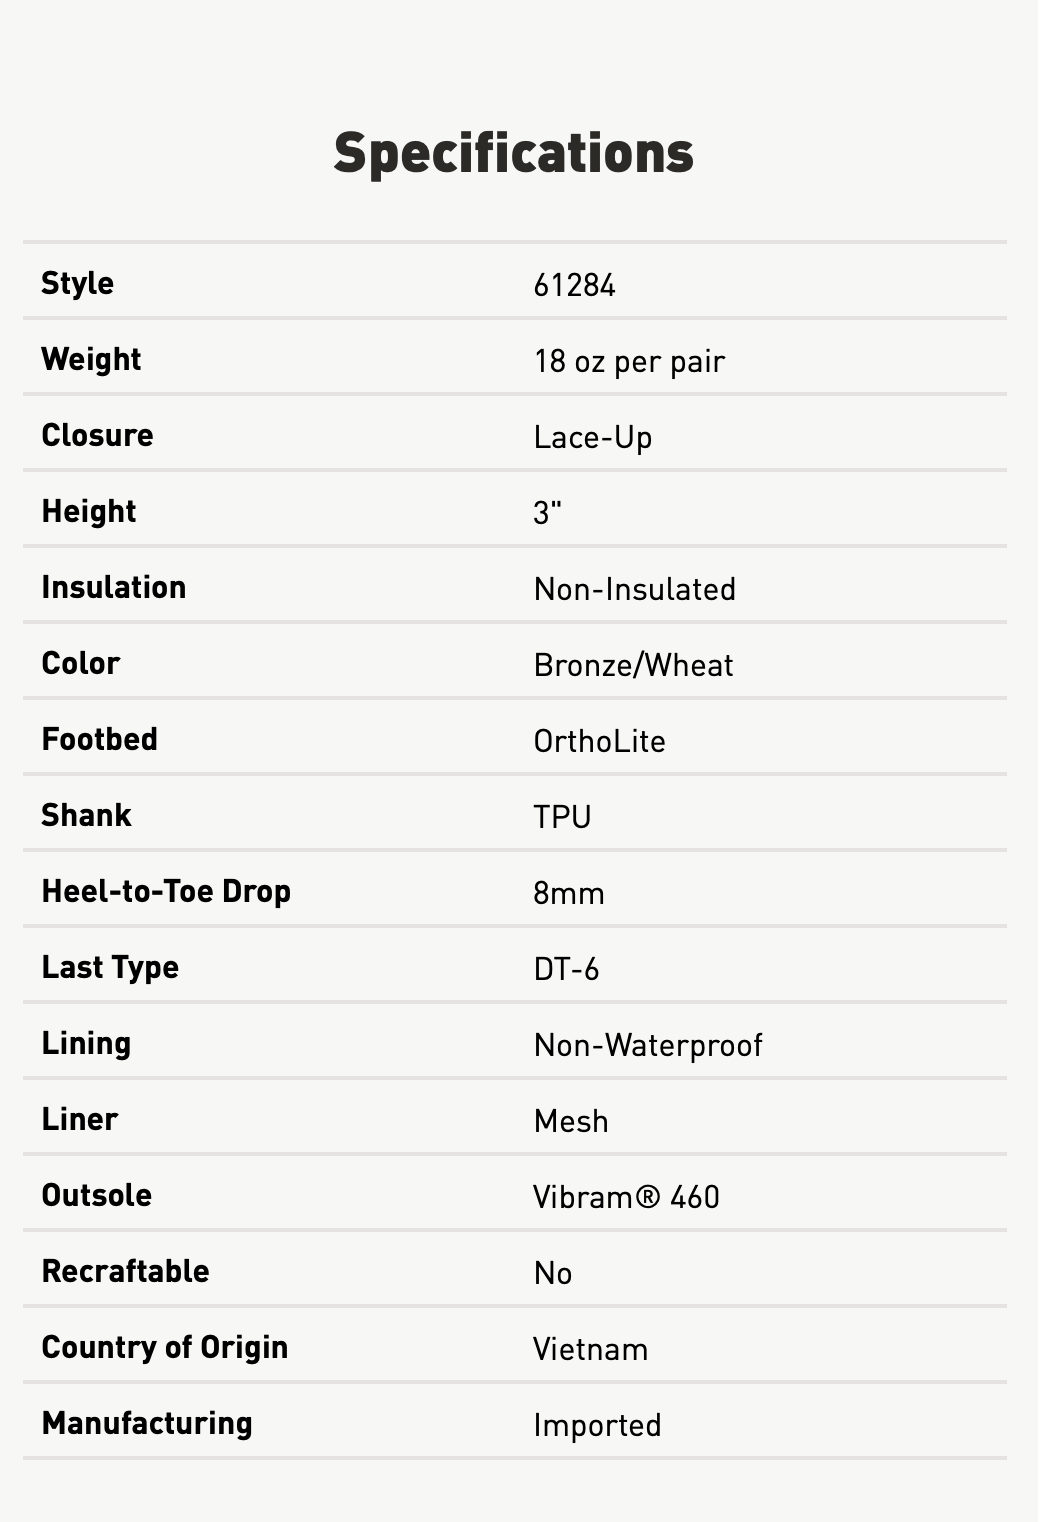Click the Non-Insulated value

(x=634, y=590)
